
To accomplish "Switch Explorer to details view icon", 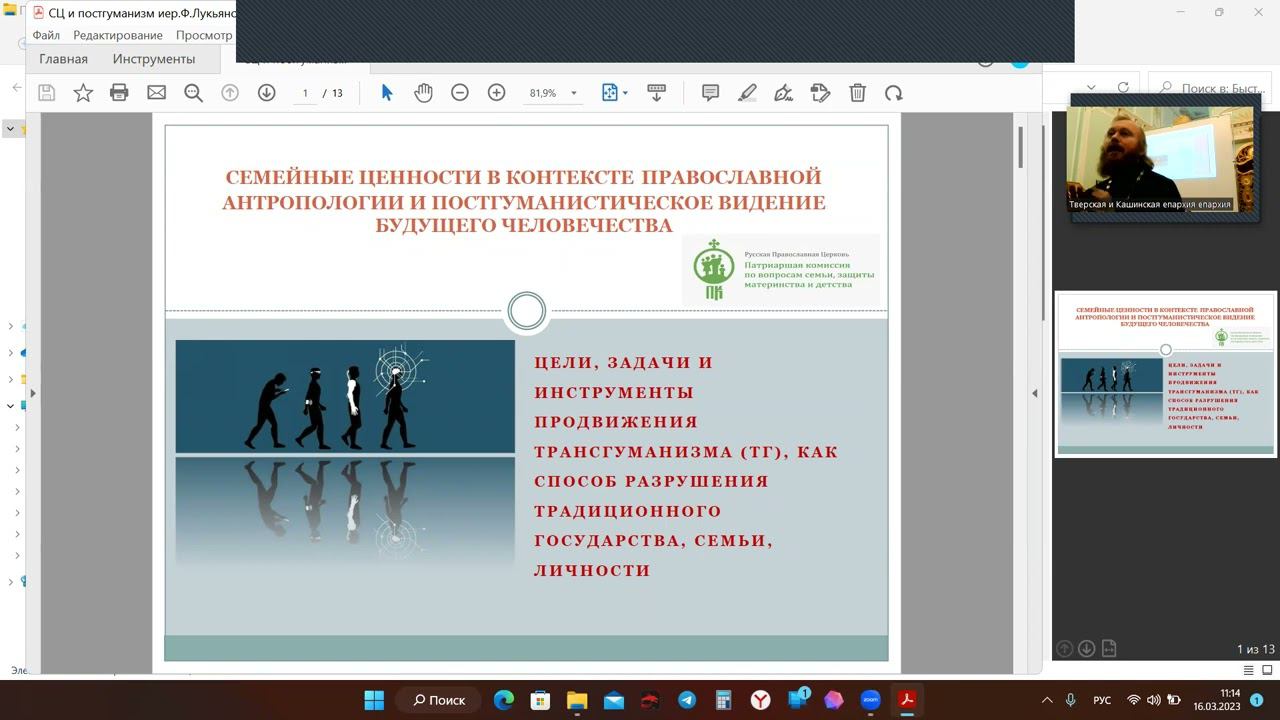I will 1249,670.
